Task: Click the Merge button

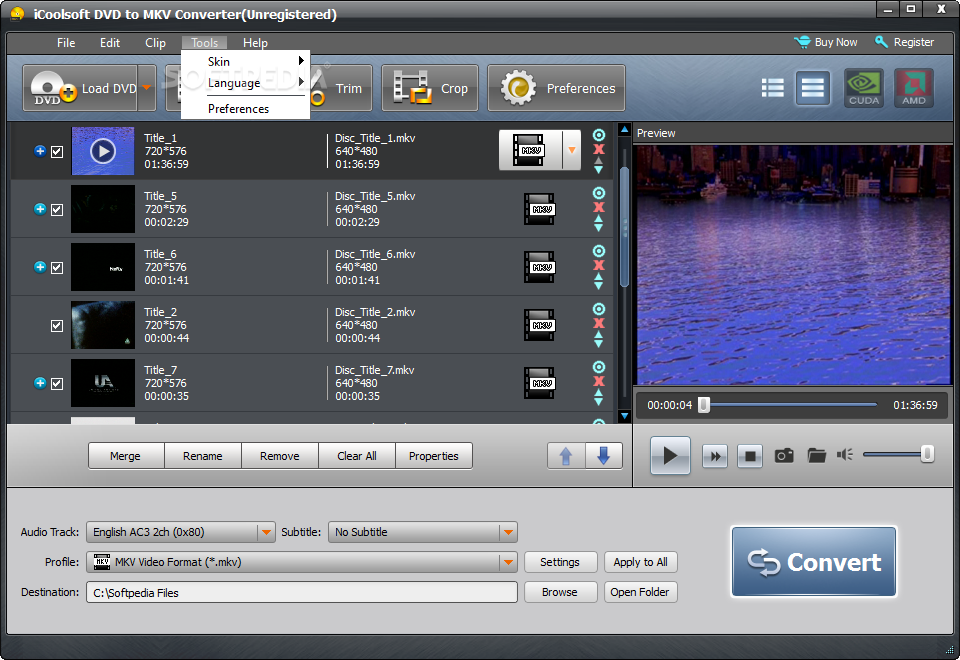Action: 126,456
